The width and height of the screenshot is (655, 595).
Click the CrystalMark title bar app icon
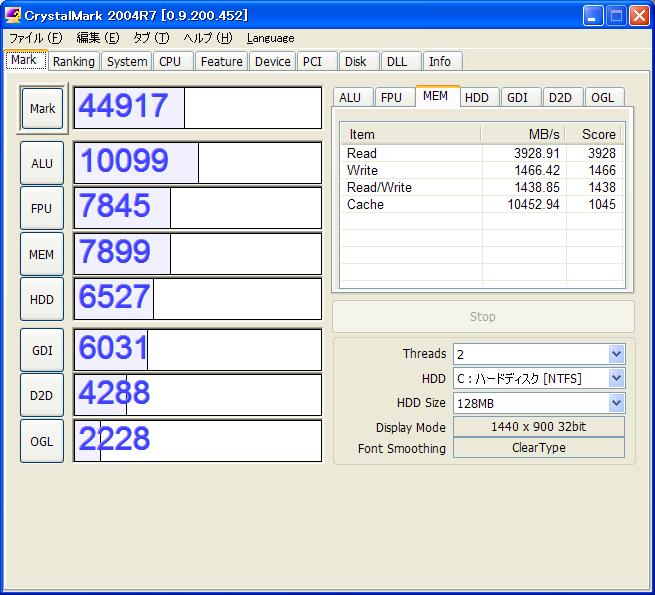click(13, 15)
